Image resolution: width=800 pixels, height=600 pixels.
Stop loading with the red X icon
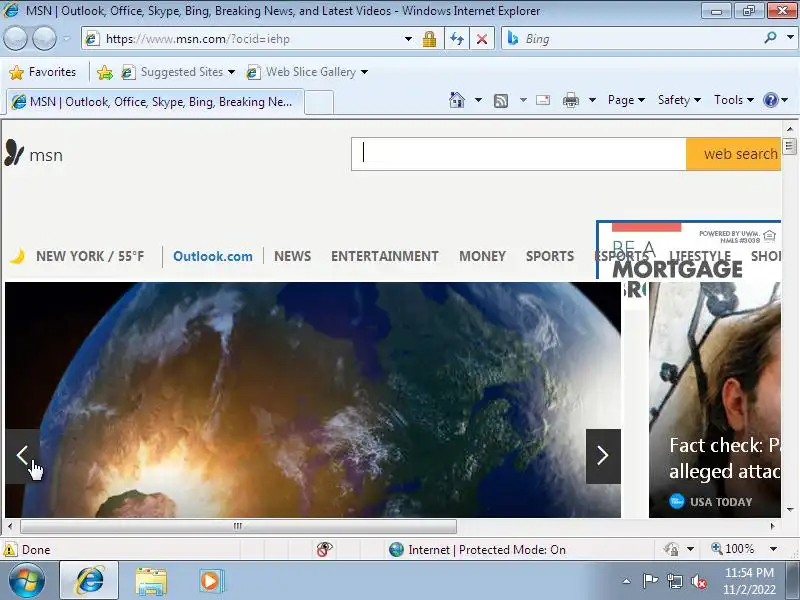[x=482, y=39]
